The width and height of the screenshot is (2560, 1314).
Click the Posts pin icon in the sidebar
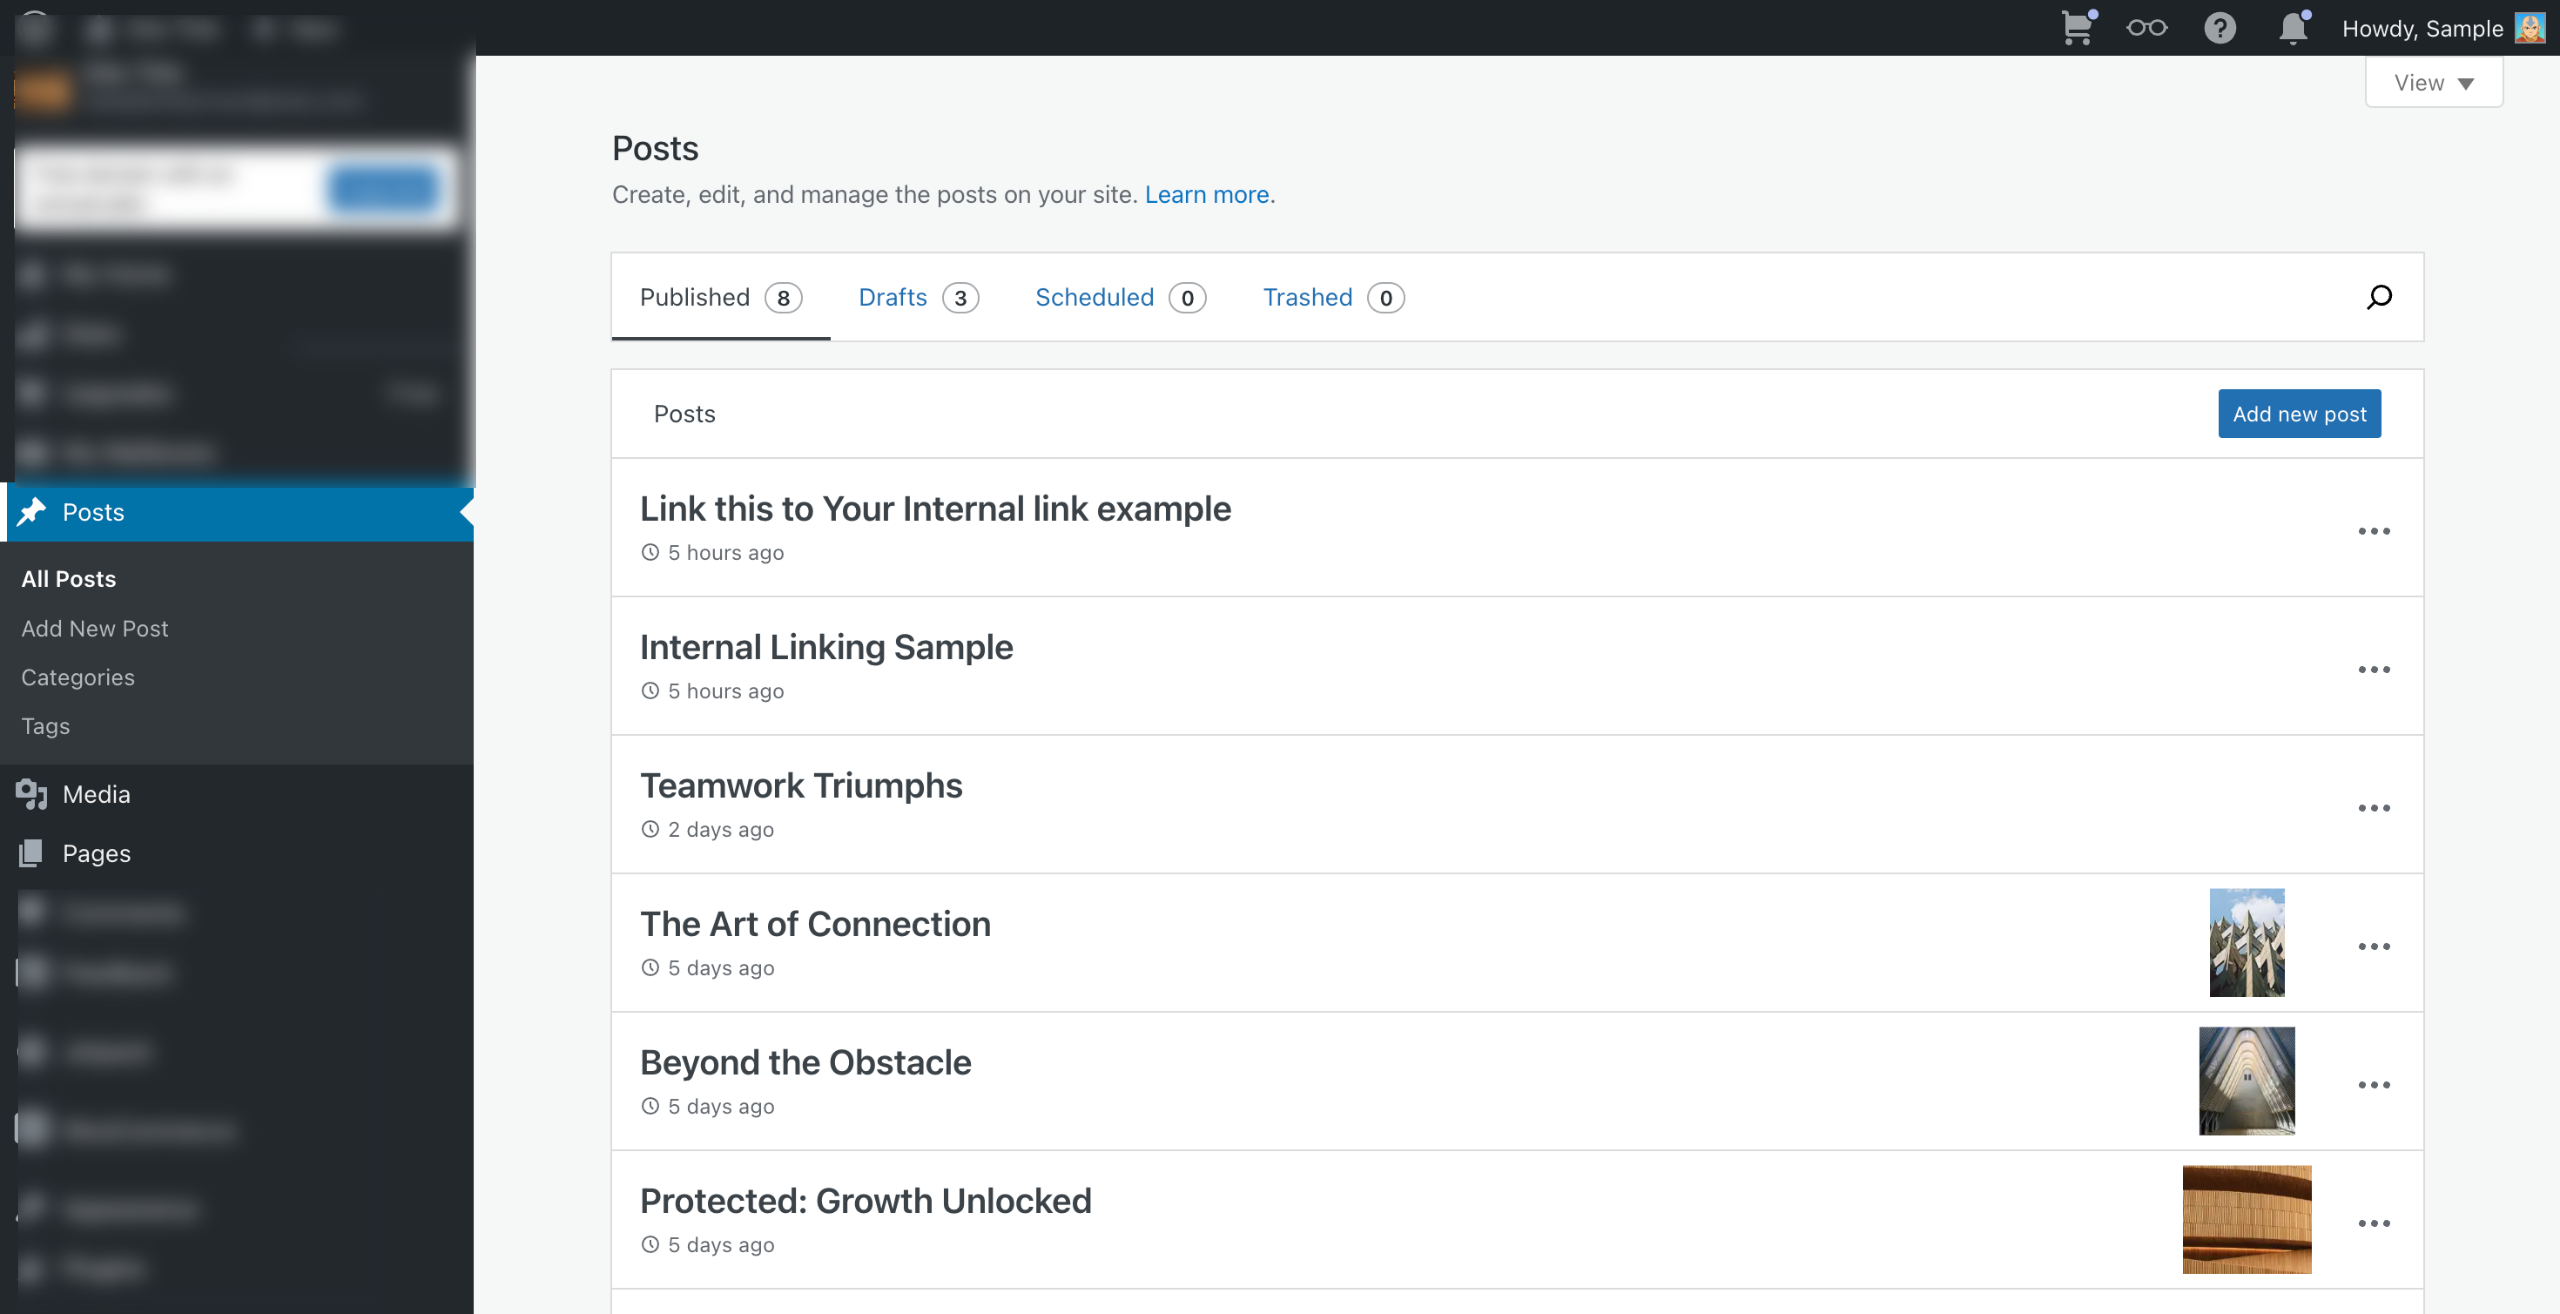click(32, 512)
